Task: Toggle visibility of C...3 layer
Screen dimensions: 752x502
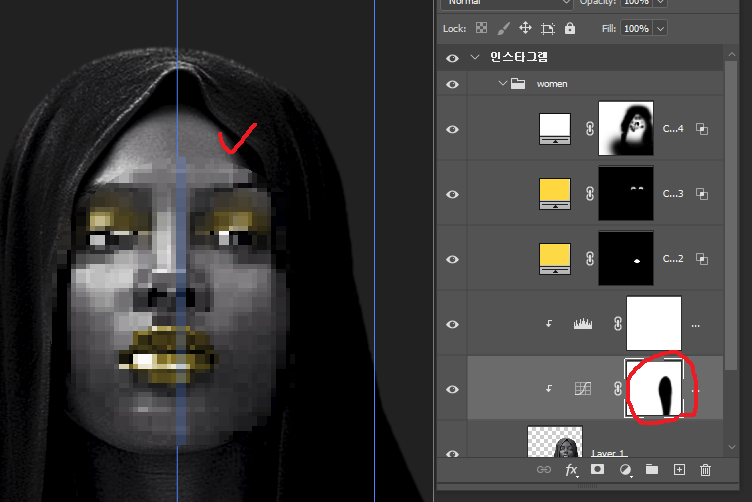Action: point(452,194)
